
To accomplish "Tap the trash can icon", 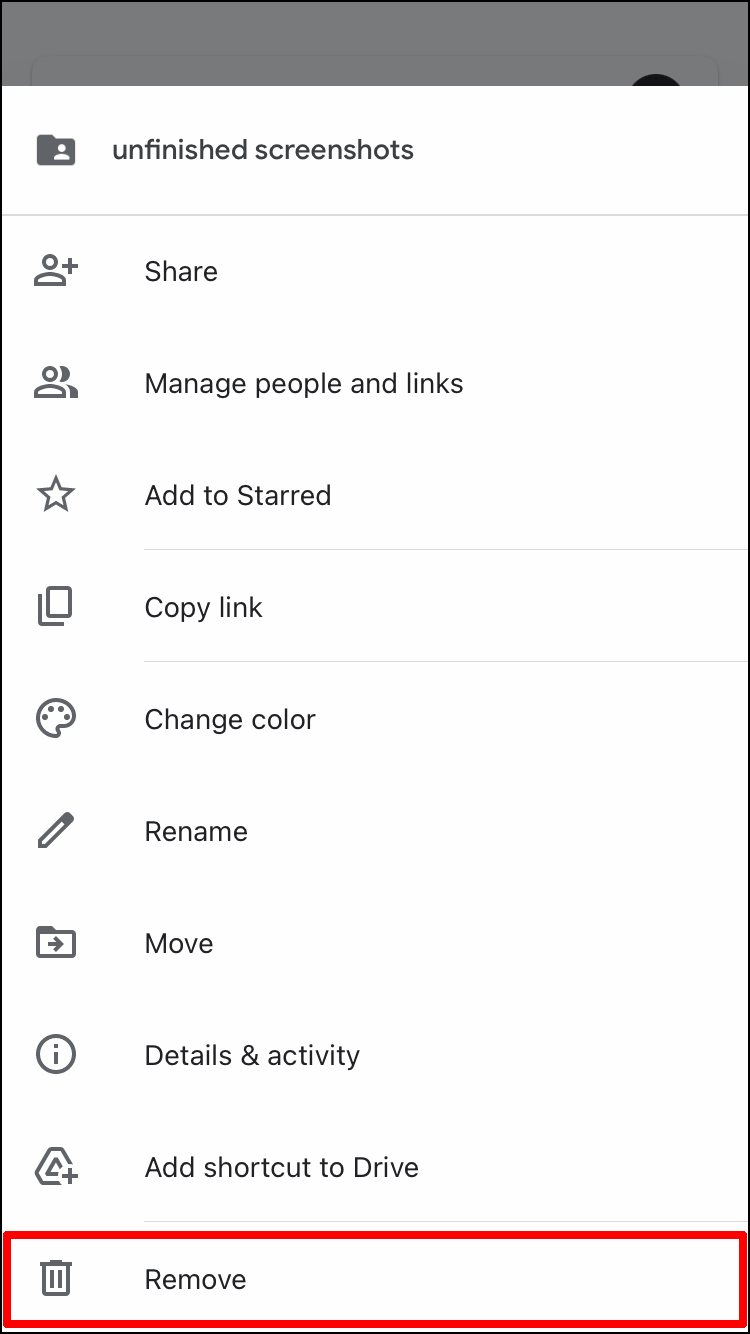I will (x=56, y=1279).
